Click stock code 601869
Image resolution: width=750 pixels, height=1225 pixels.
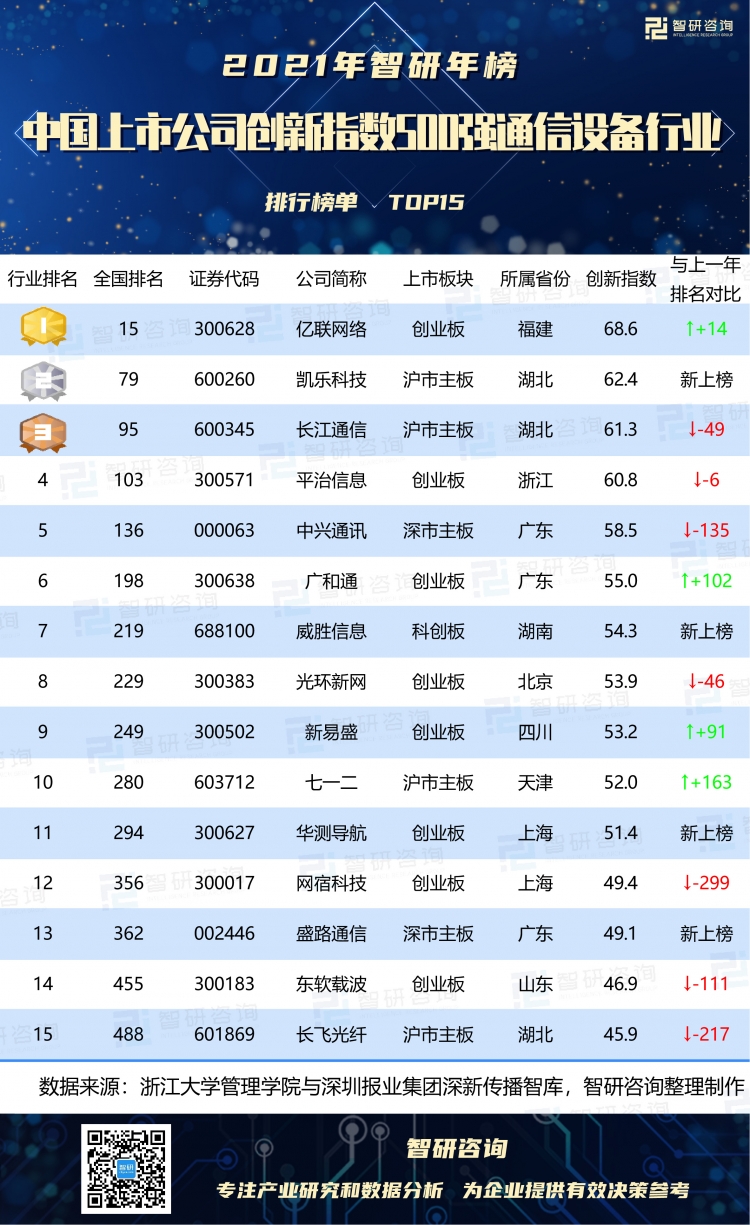pyautogui.click(x=224, y=1034)
